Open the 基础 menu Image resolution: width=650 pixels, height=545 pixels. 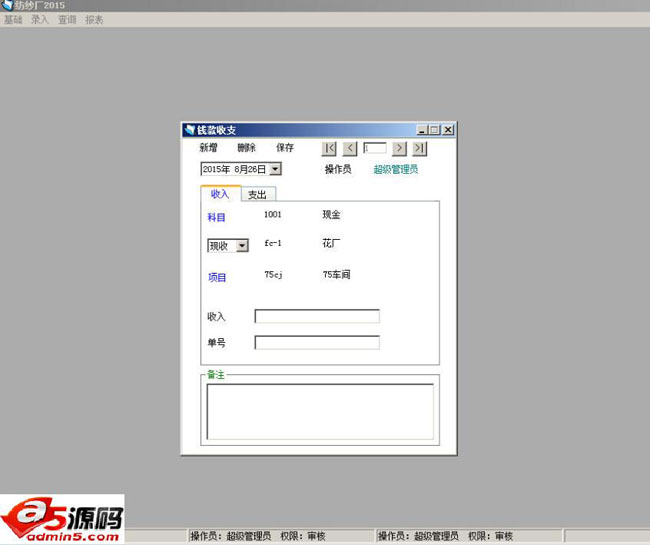tap(13, 19)
